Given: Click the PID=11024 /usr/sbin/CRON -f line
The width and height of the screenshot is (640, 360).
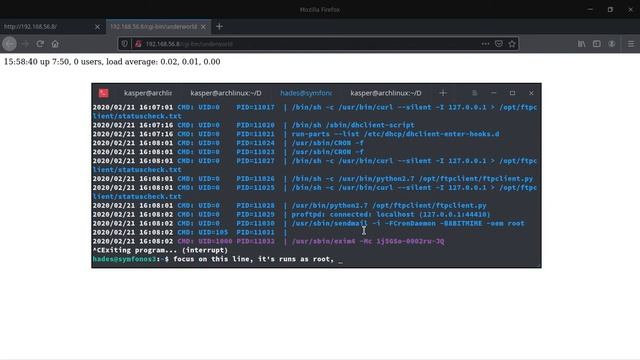Looking at the screenshot, I should pos(228,143).
